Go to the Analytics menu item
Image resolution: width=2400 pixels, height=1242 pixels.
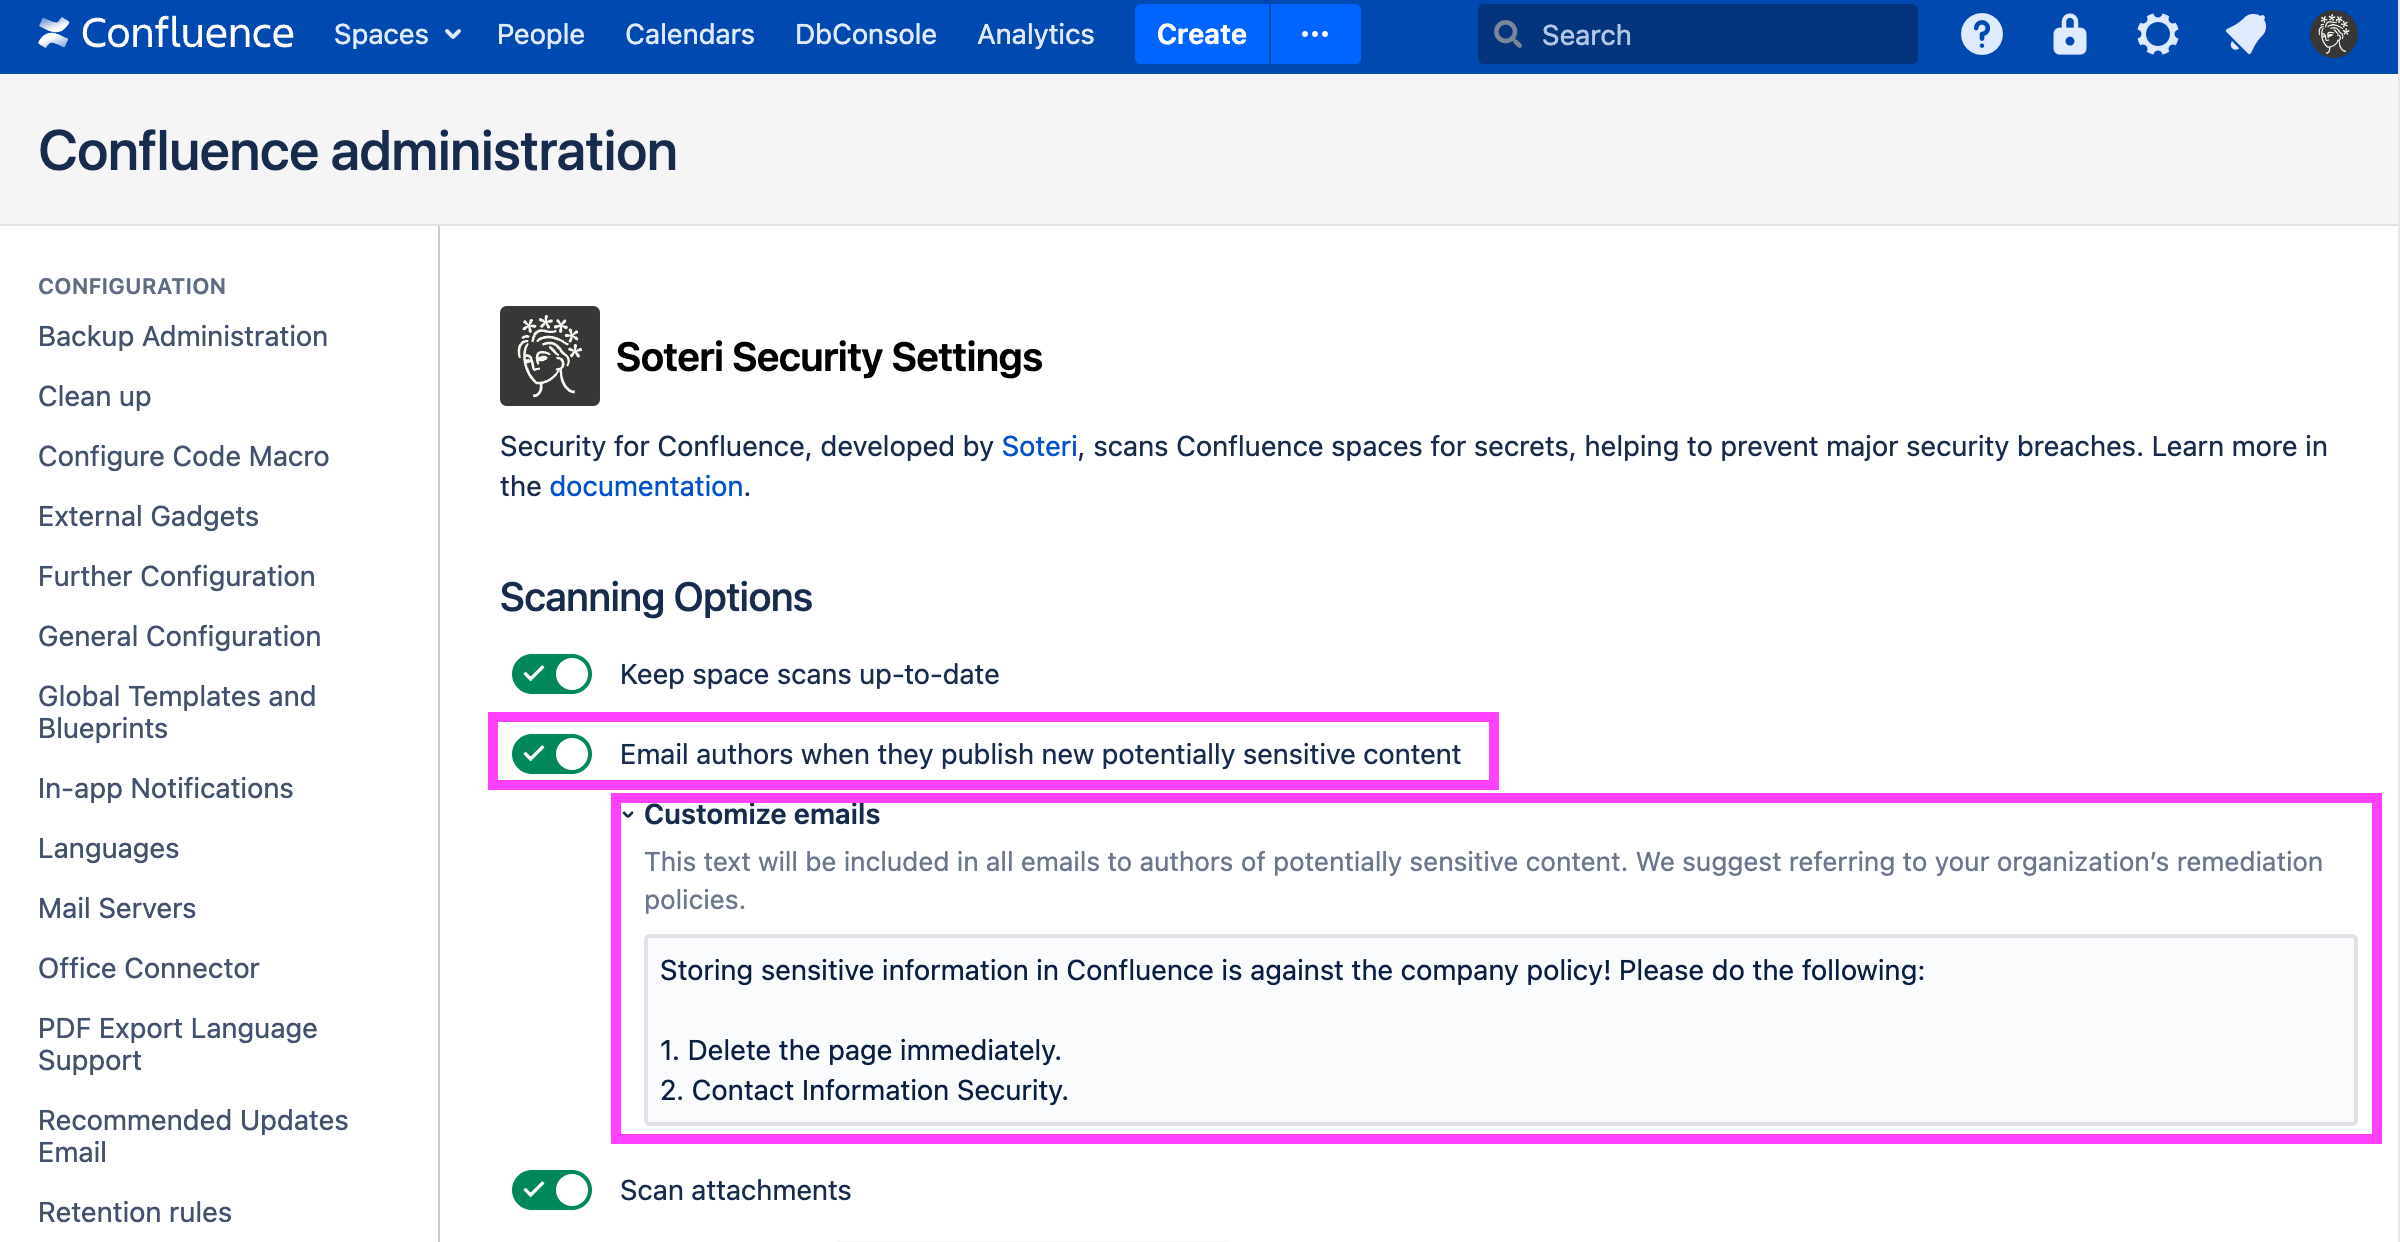point(1035,35)
